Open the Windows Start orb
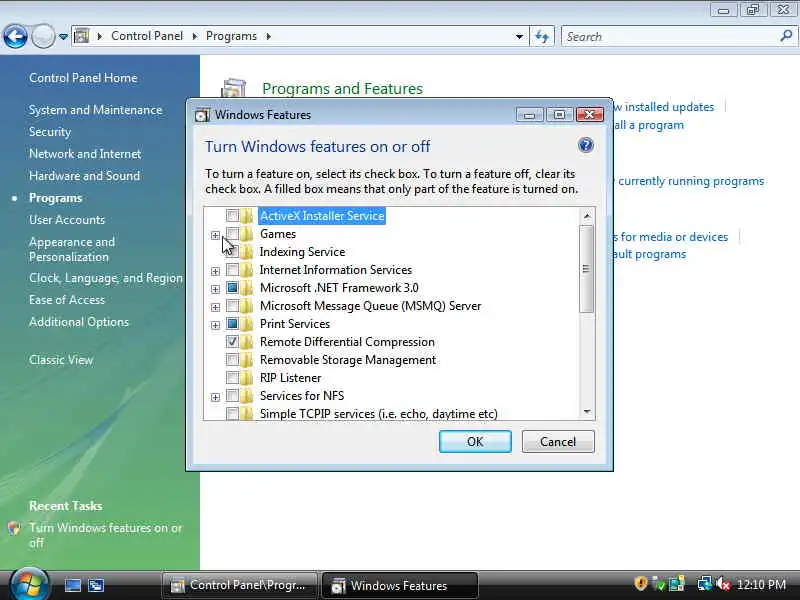This screenshot has width=800, height=600. (29, 584)
